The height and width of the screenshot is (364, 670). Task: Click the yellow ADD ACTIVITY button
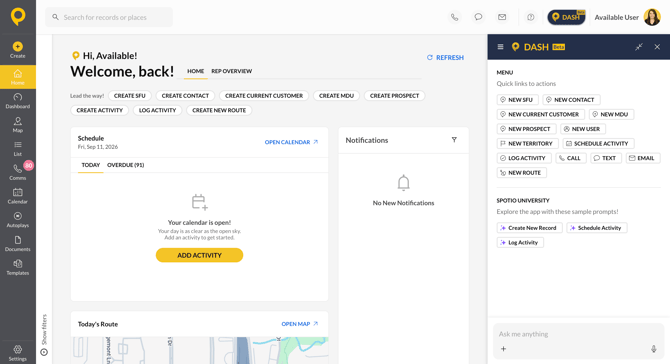200,255
